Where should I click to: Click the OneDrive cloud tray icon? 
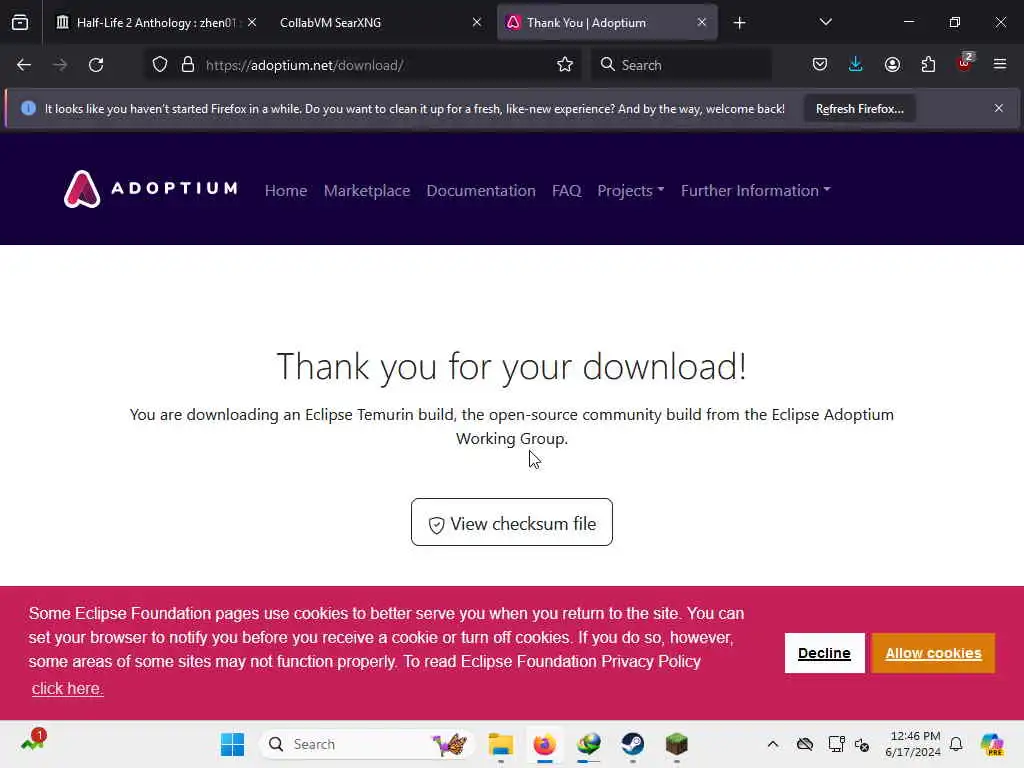pyautogui.click(x=805, y=744)
